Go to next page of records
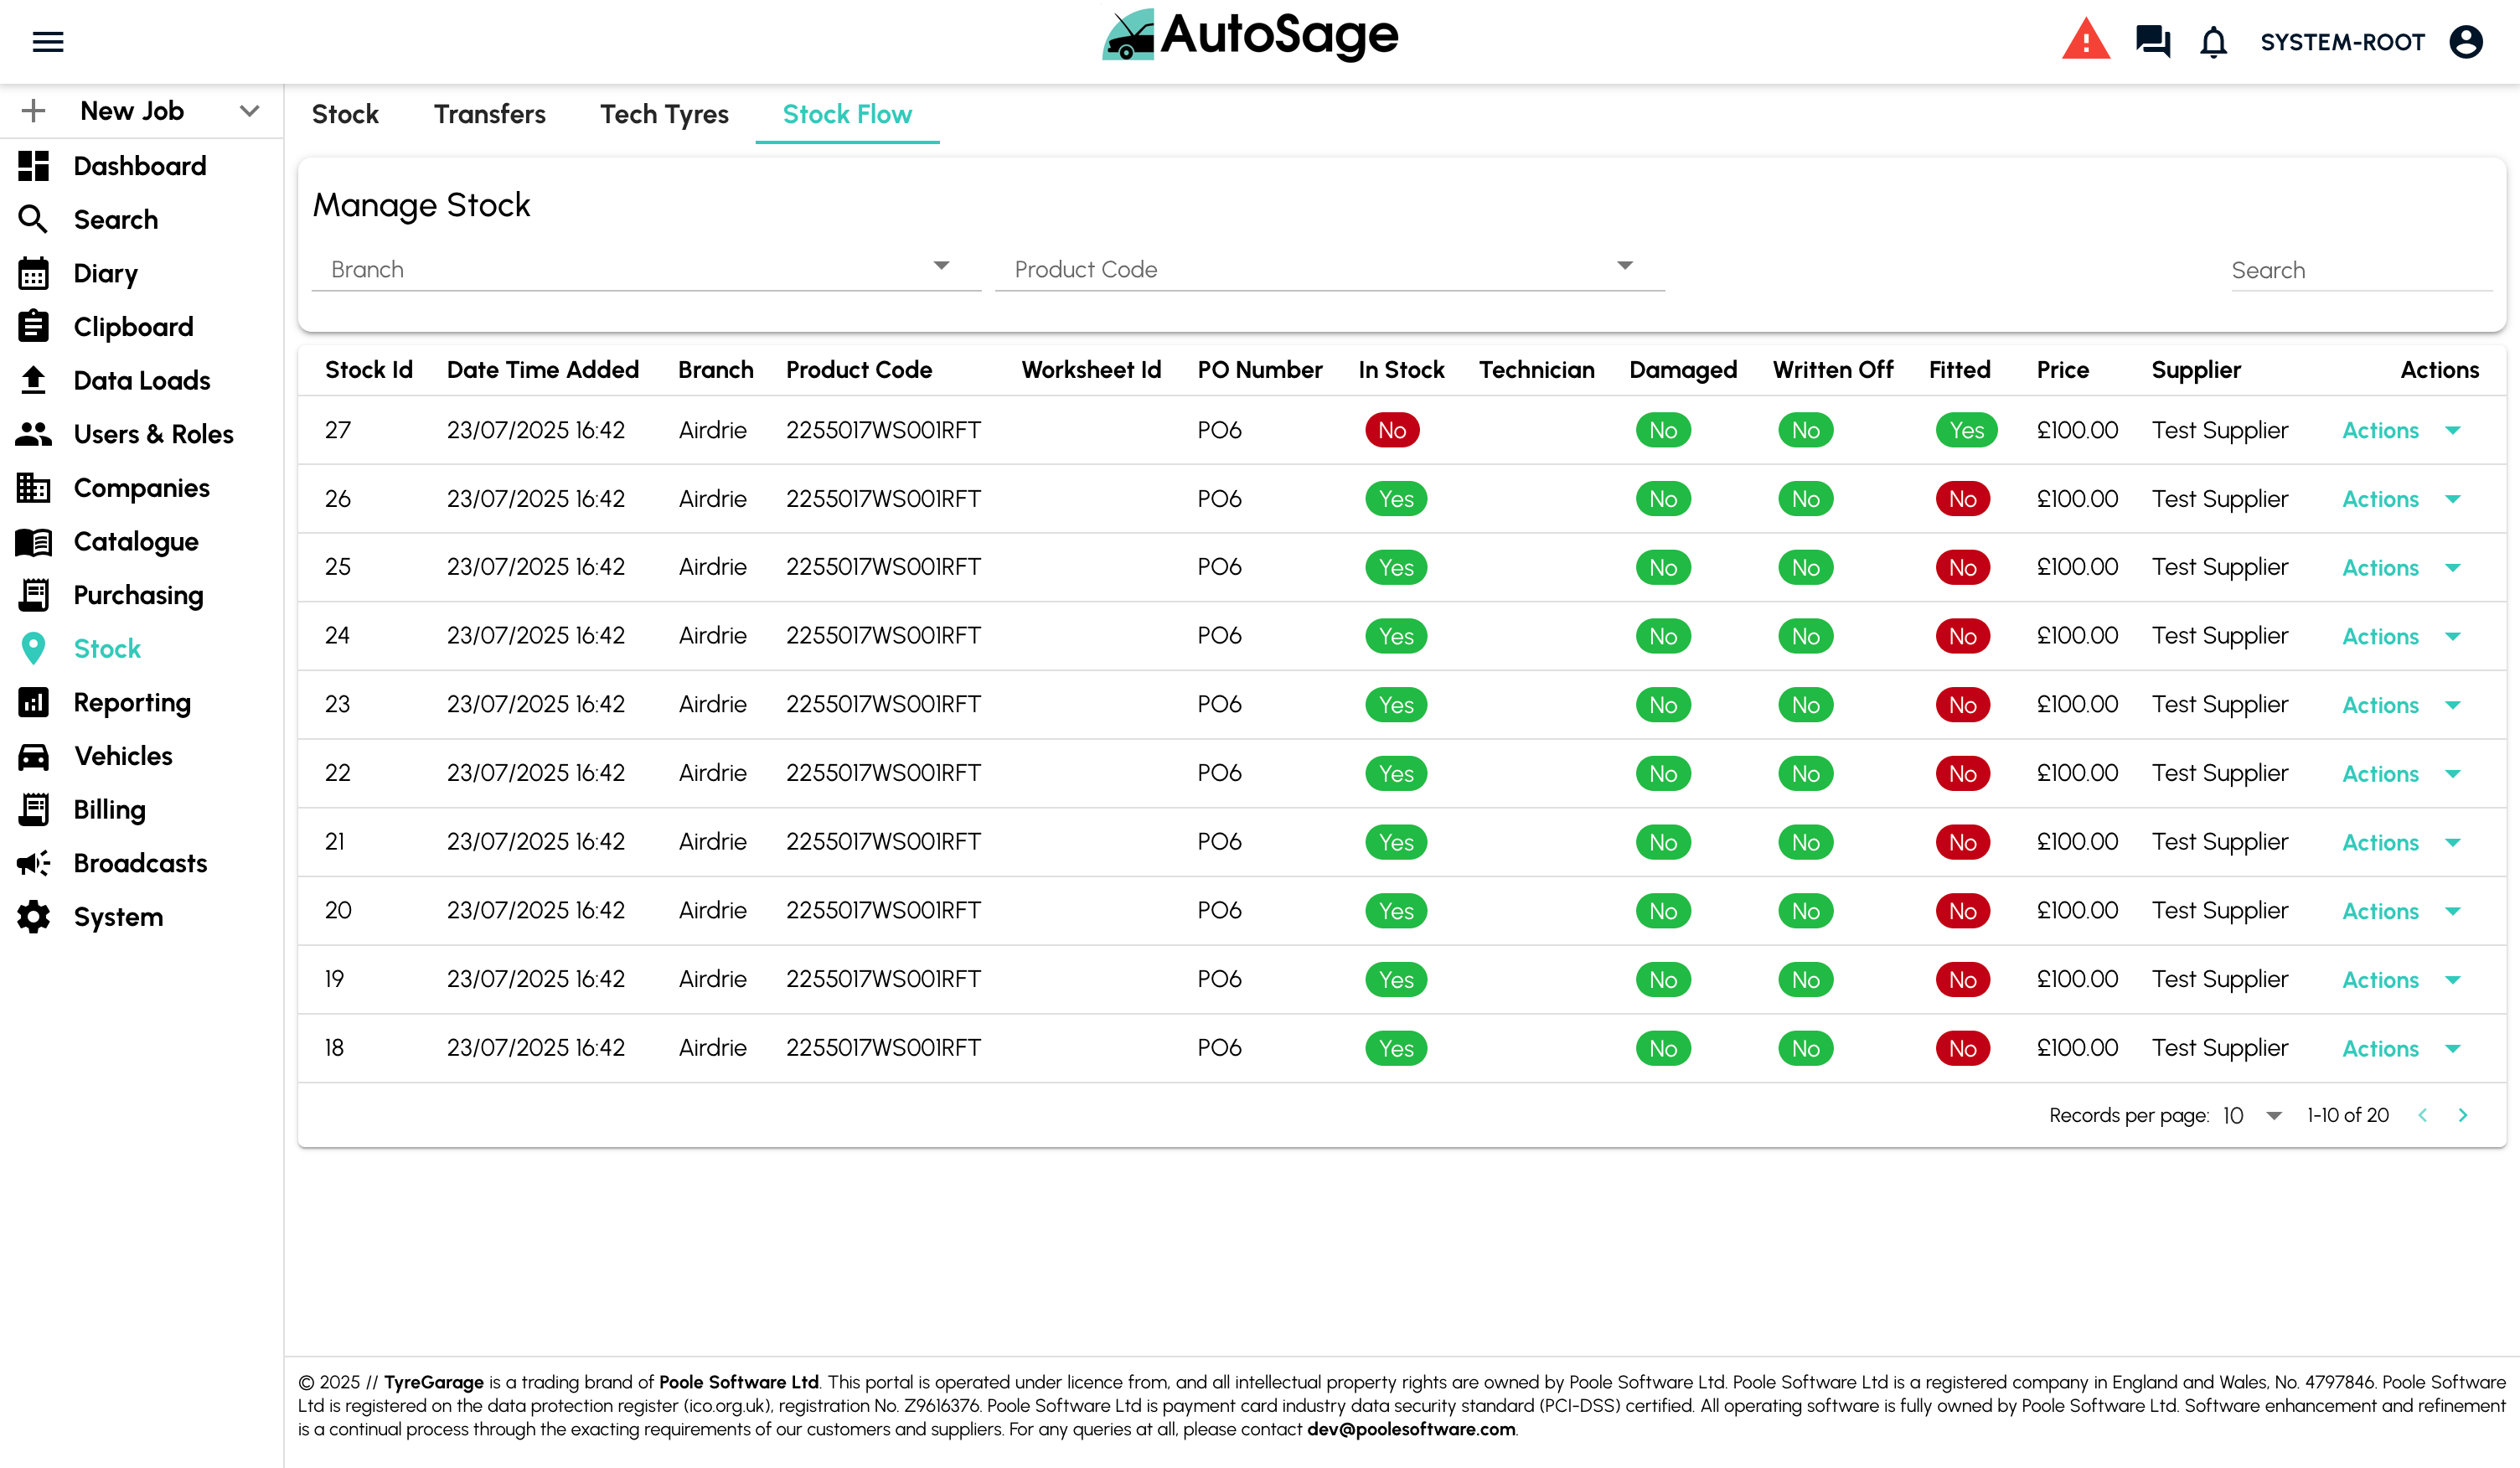2520x1468 pixels. (2463, 1114)
